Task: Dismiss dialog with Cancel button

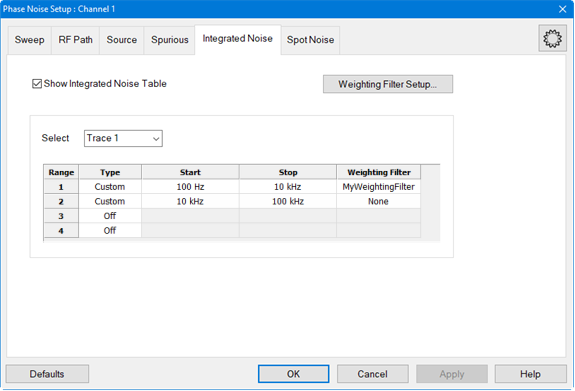Action: [x=373, y=374]
